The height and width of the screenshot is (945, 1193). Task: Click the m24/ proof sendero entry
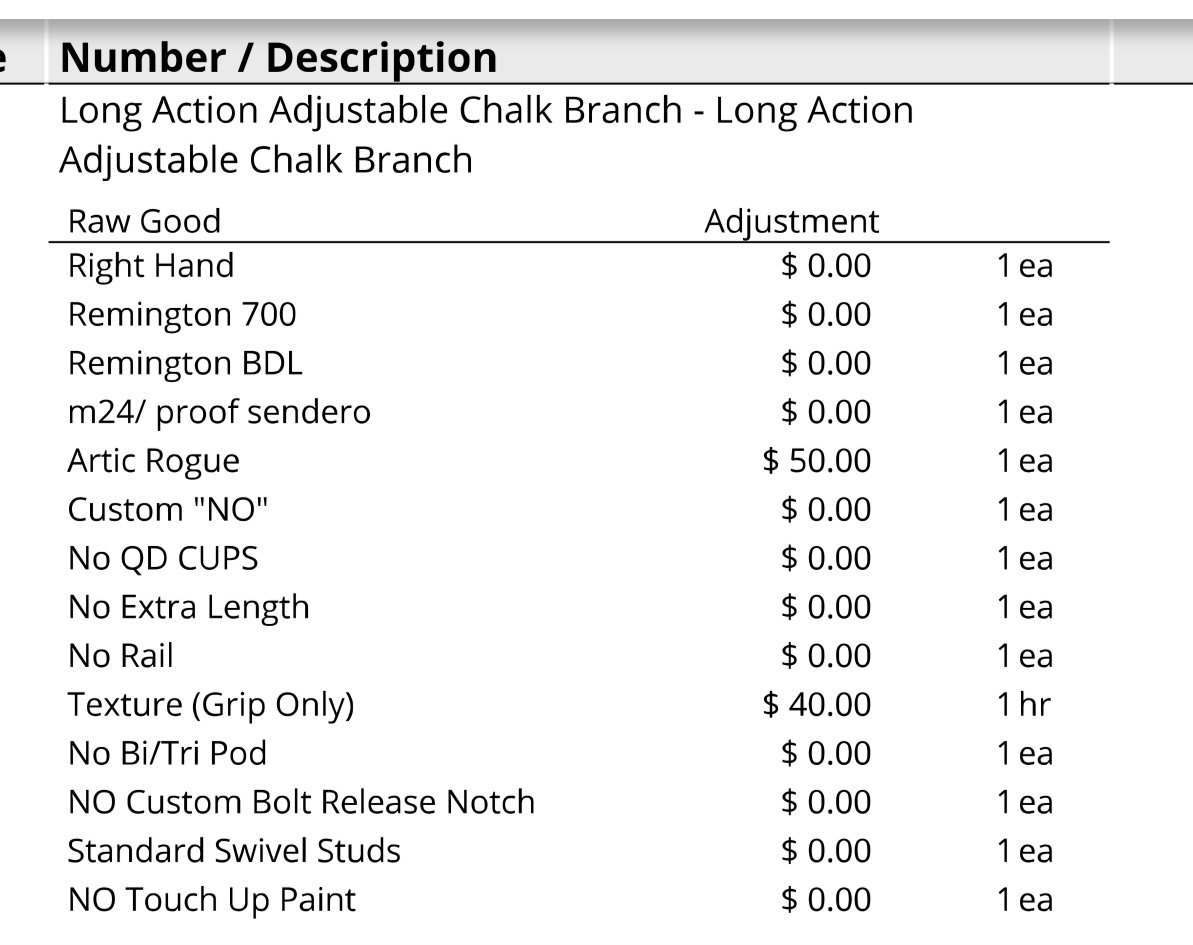(x=219, y=412)
